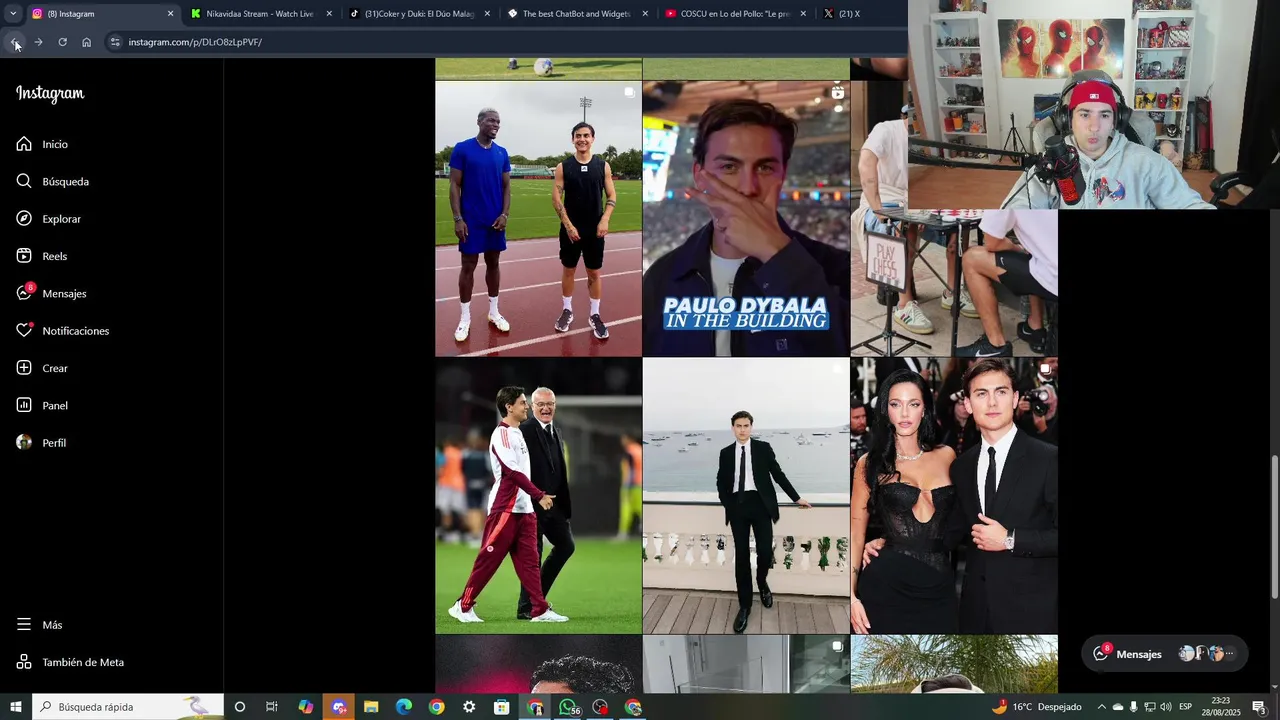Viewport: 1280px width, 720px height.
Task: Open post of man in suit by sea
Action: pyautogui.click(x=746, y=495)
